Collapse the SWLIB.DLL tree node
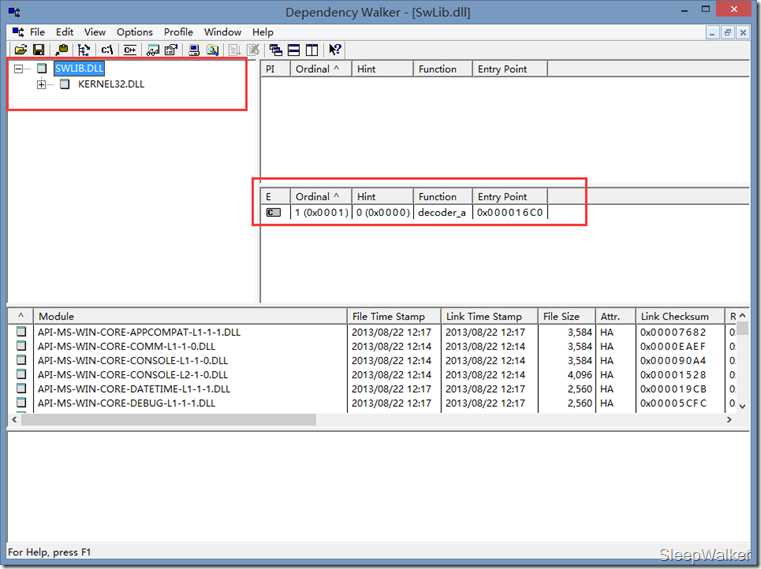 [x=18, y=68]
